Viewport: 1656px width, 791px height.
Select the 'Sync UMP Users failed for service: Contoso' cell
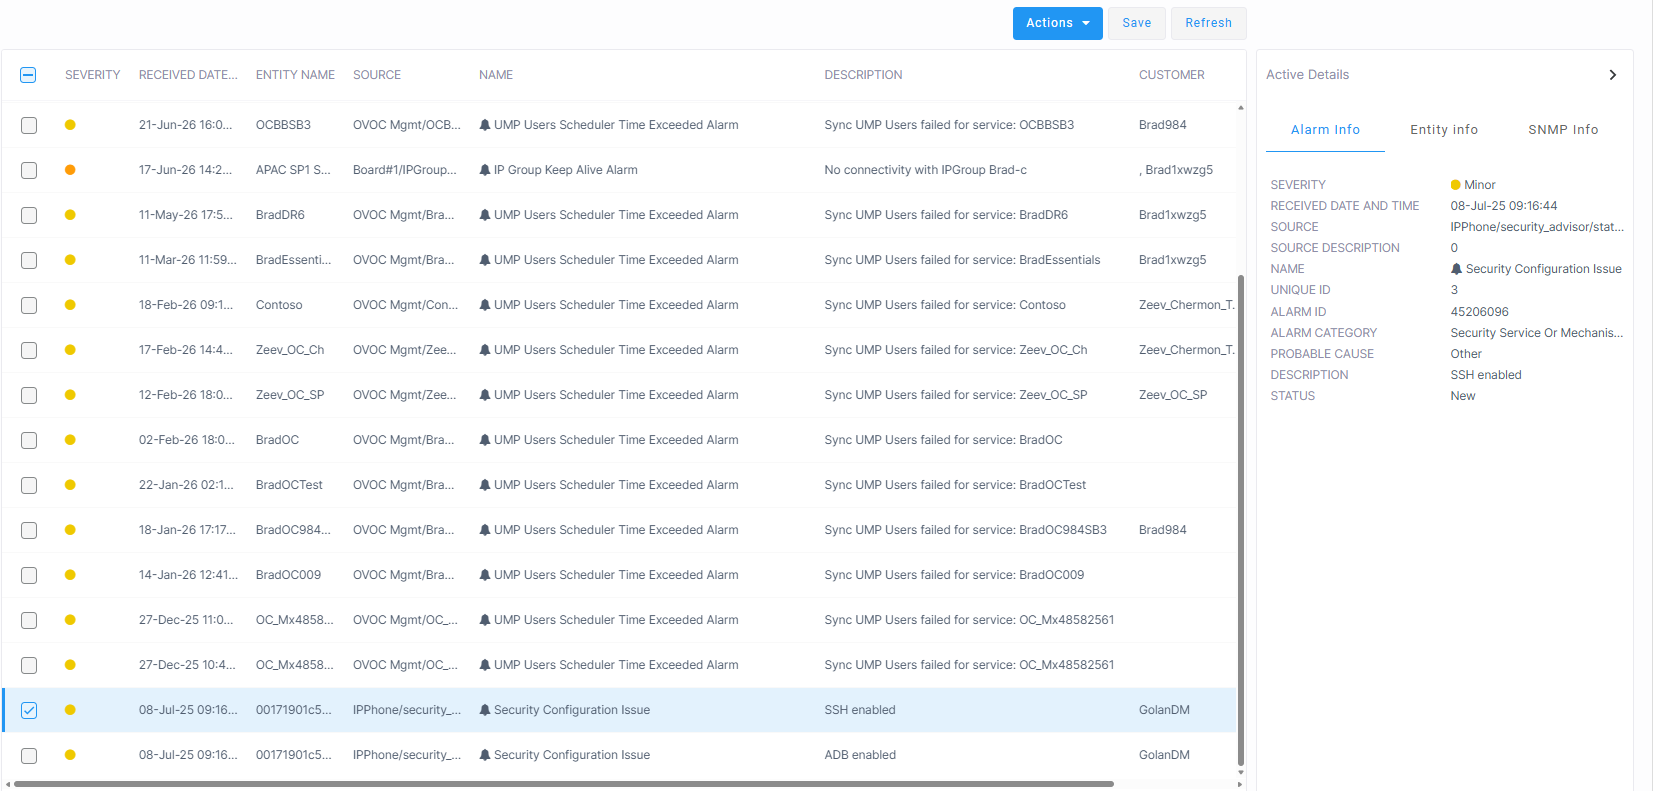[x=945, y=305]
